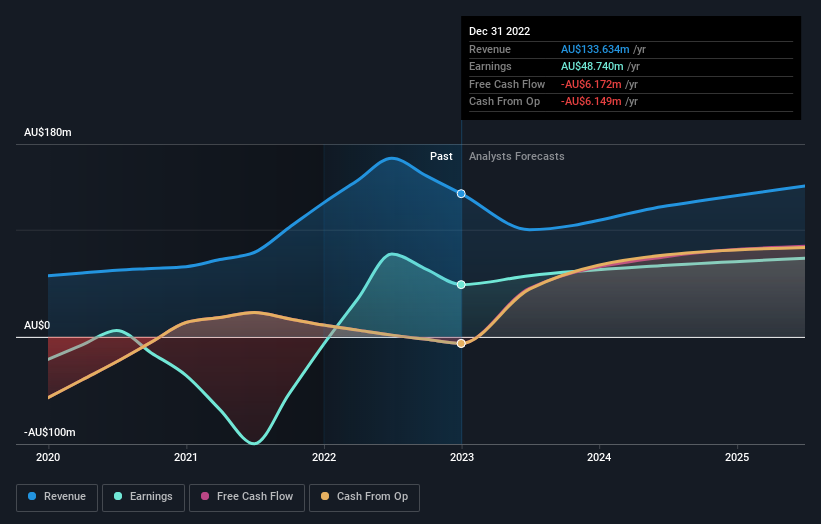
Task: Click the orange Cash From Op legend dot
Action: tap(325, 496)
